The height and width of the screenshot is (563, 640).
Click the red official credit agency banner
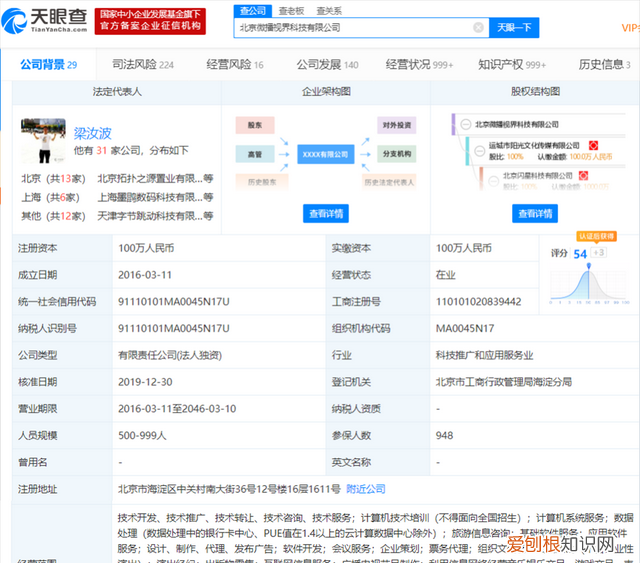(x=150, y=21)
